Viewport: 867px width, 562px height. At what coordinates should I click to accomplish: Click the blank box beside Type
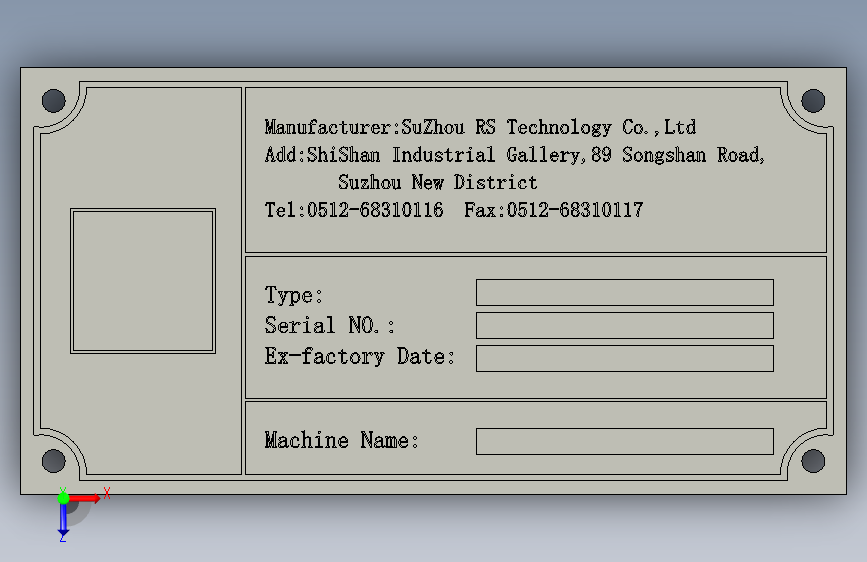625,293
